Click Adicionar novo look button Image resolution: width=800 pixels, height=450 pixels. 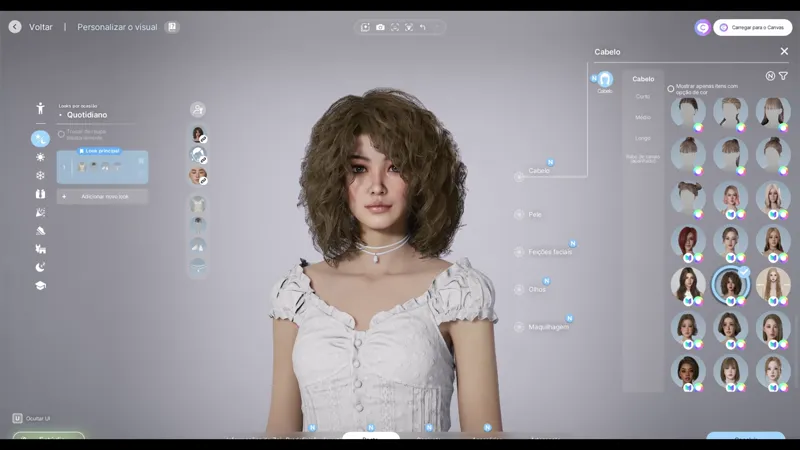[102, 196]
